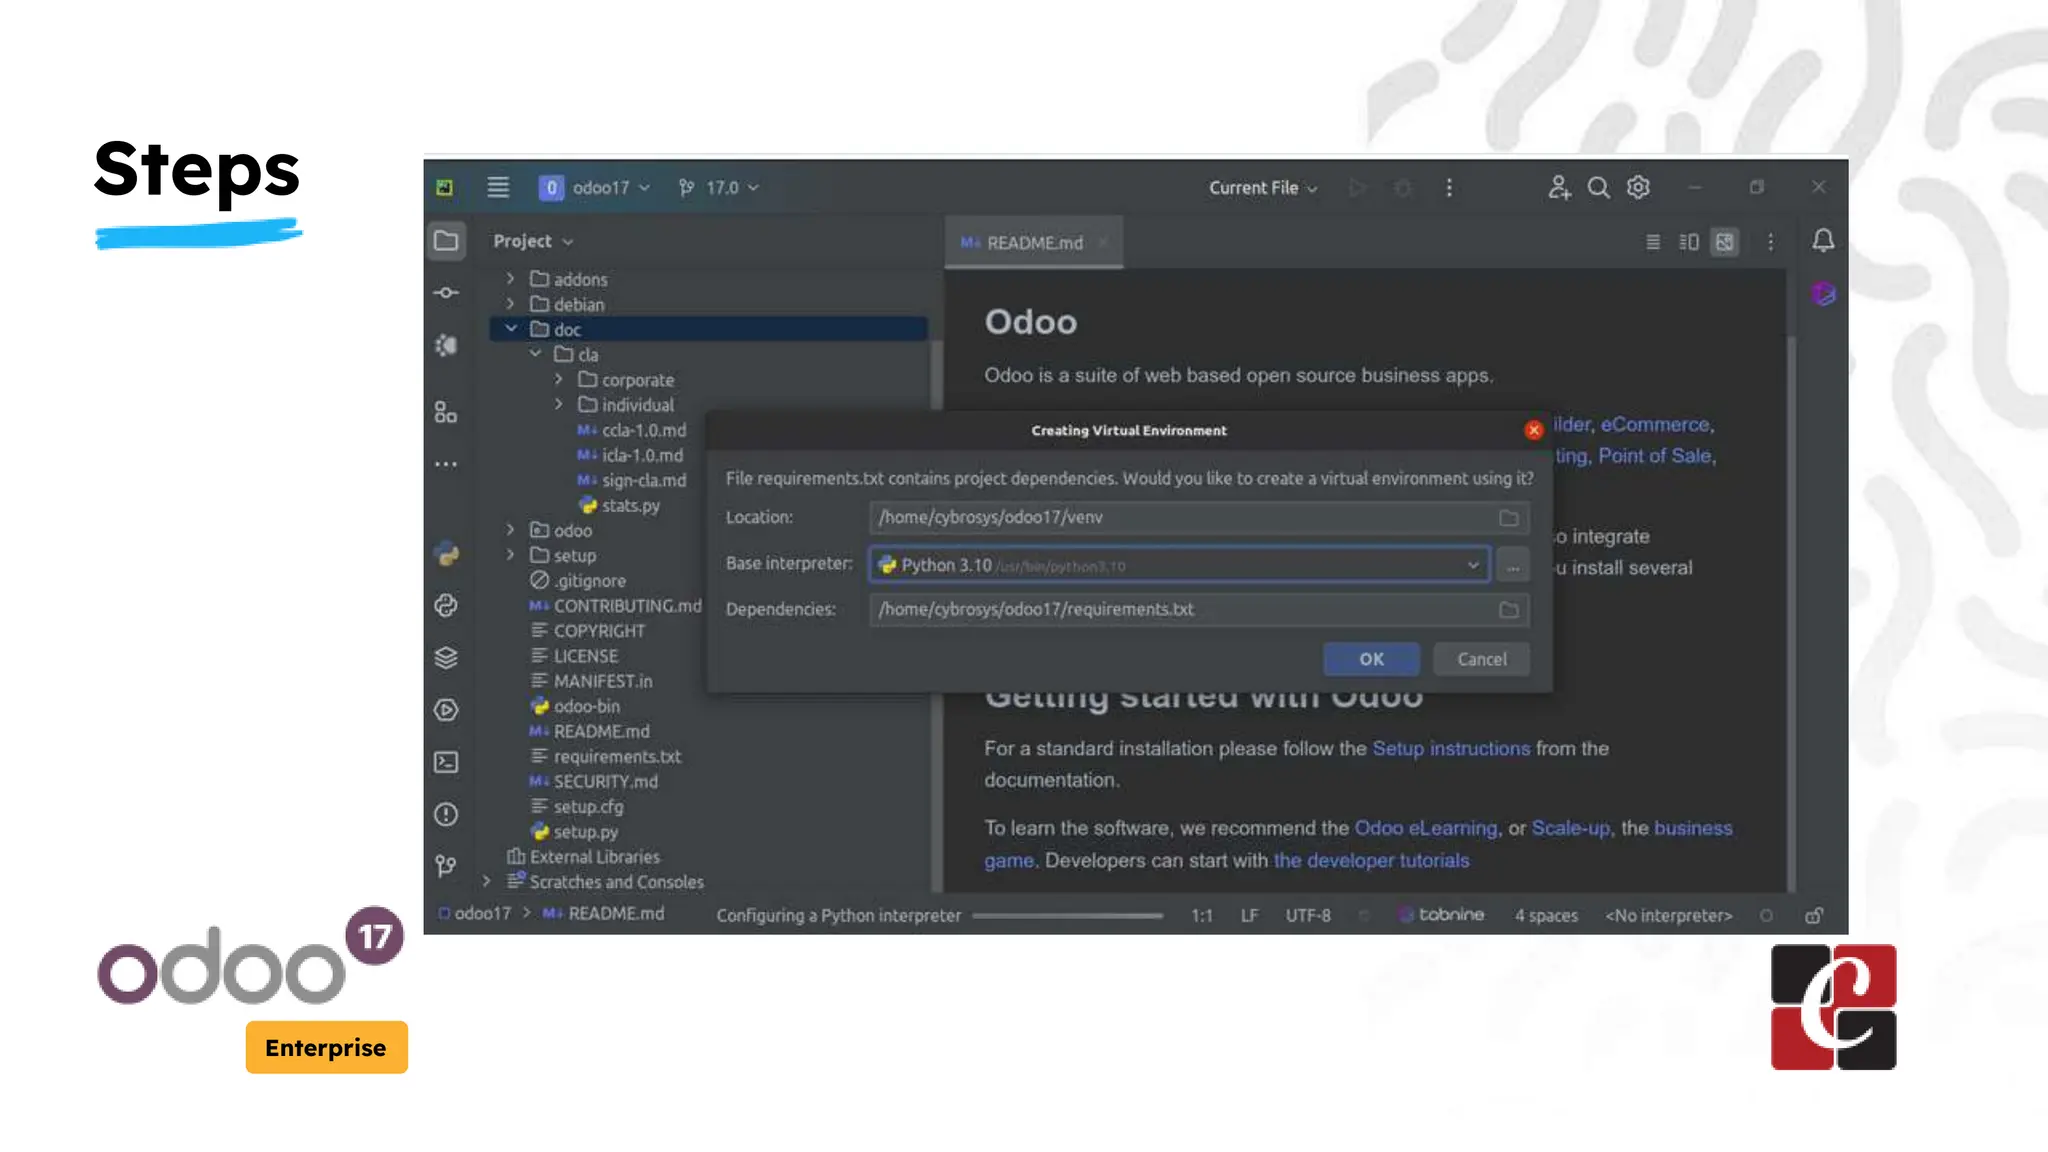Open the Commit tool window icon
This screenshot has height=1152, width=2048.
[x=446, y=293]
